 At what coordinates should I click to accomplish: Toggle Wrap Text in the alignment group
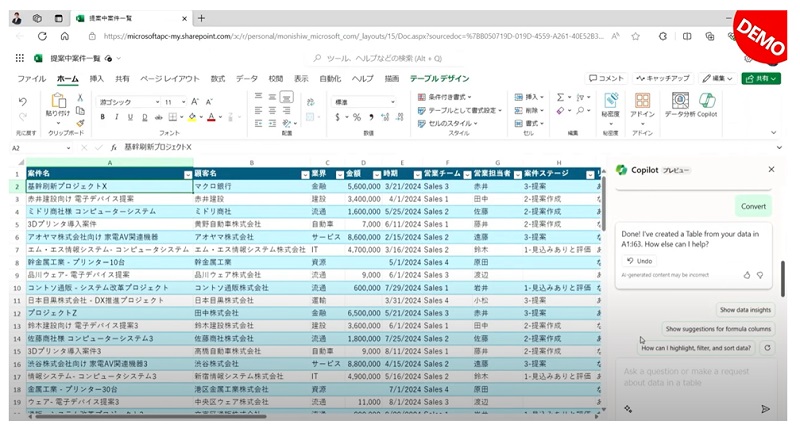pos(310,102)
